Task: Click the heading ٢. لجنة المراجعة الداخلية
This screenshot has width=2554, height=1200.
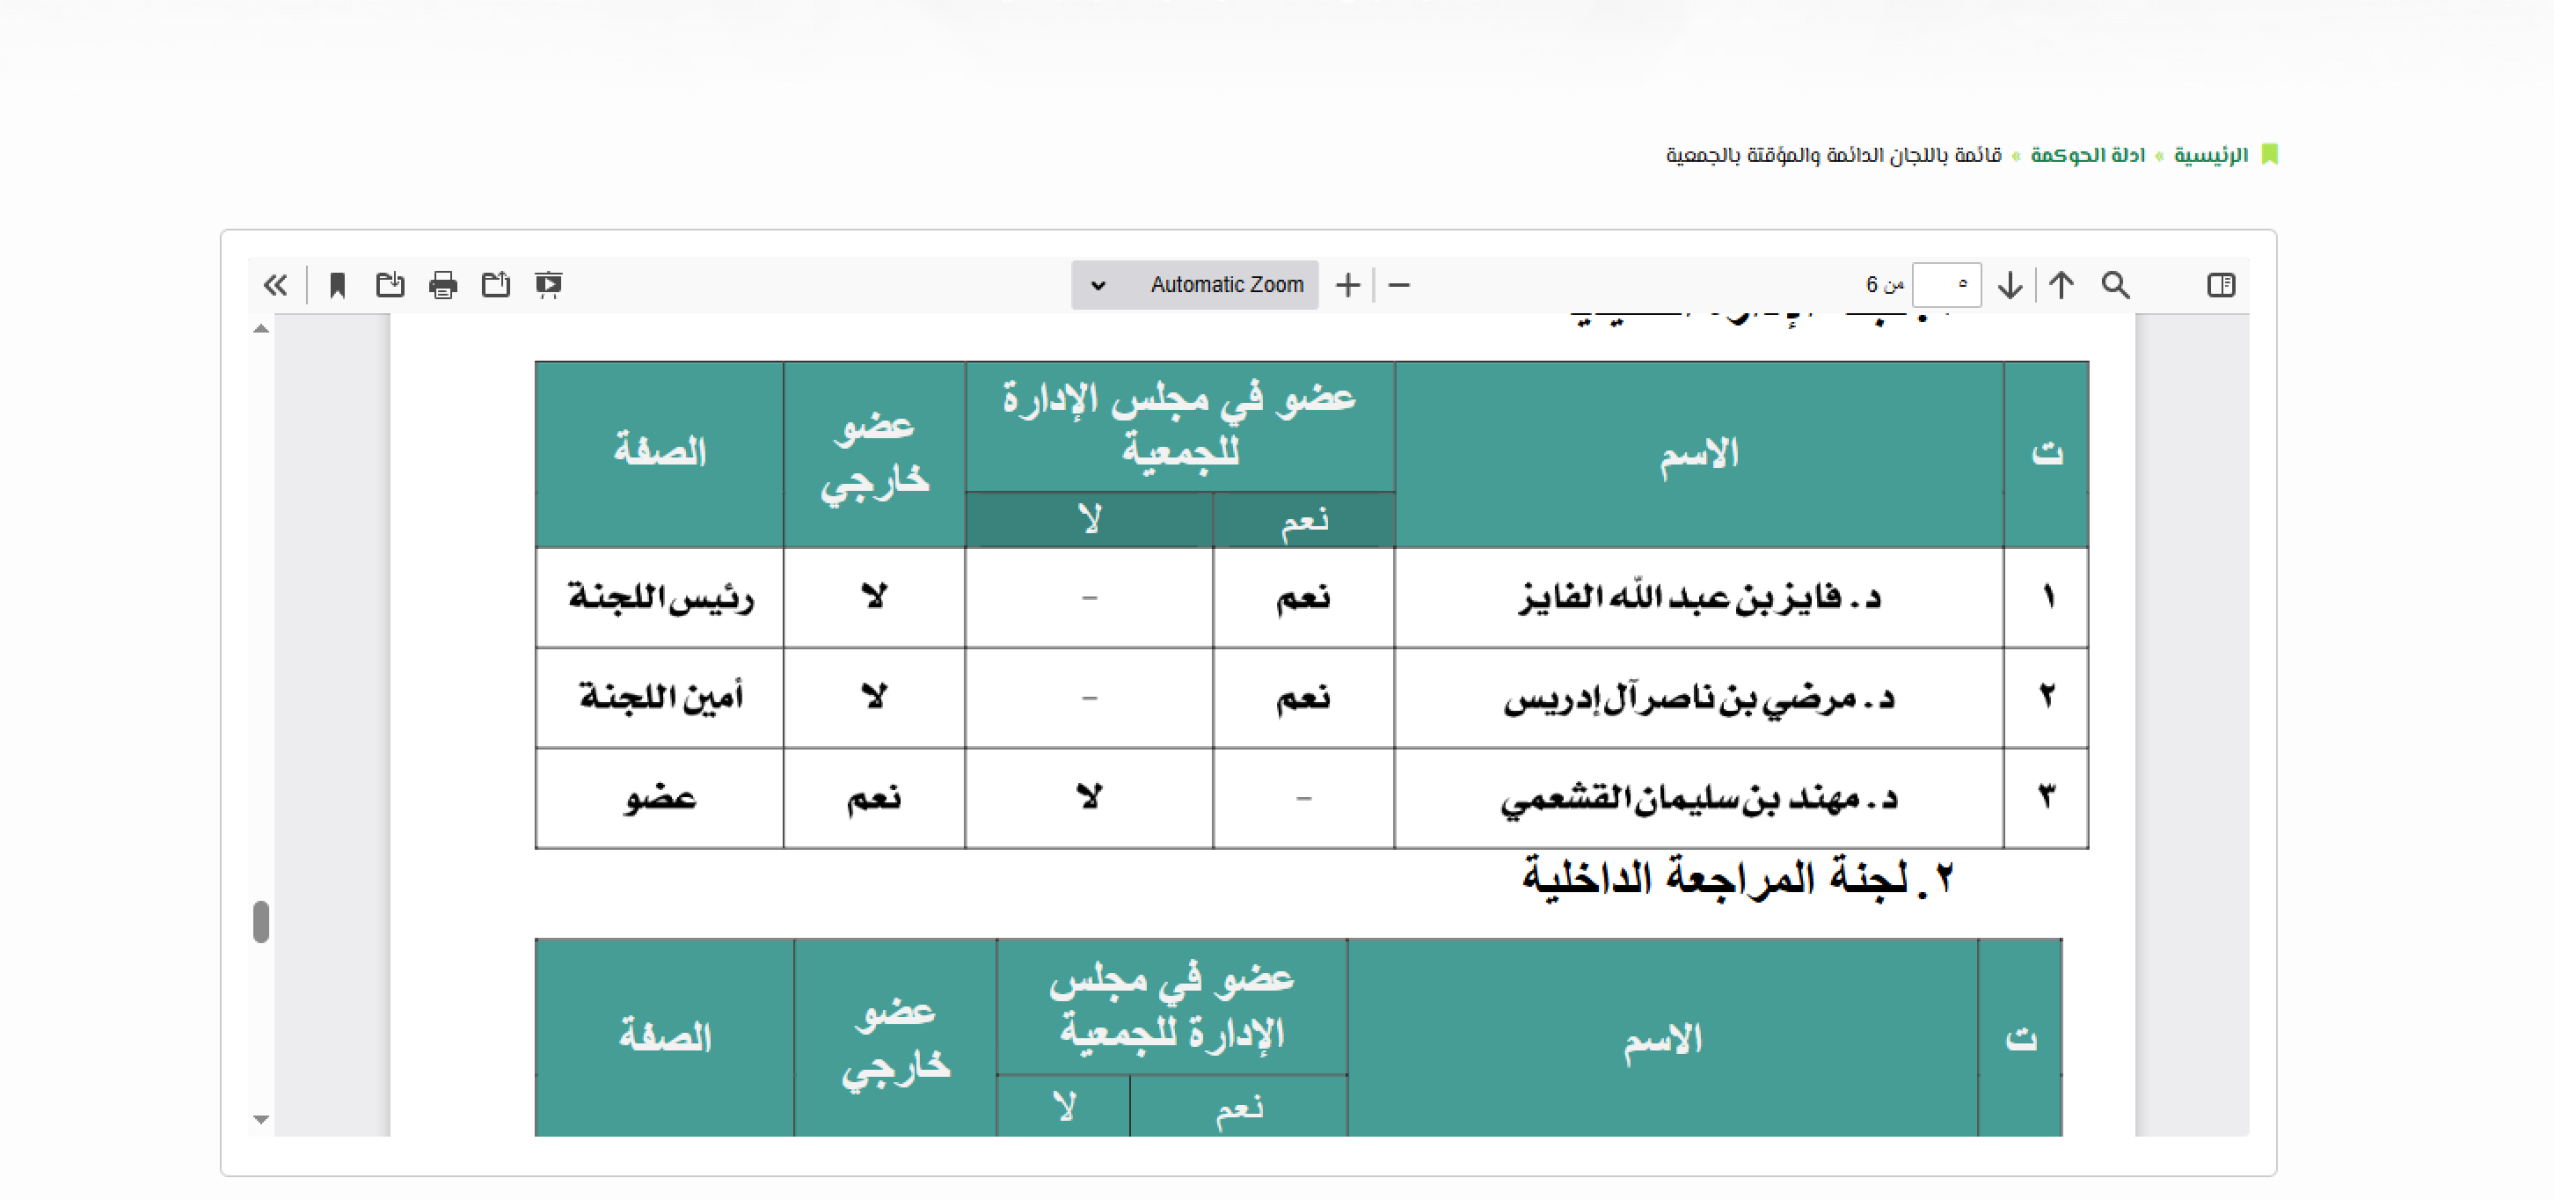Action: [1738, 879]
